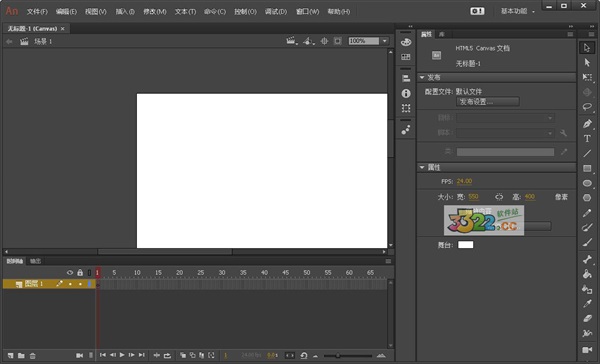Select the Eraser tool
Viewport: 600px width, 364px height.
click(587, 318)
